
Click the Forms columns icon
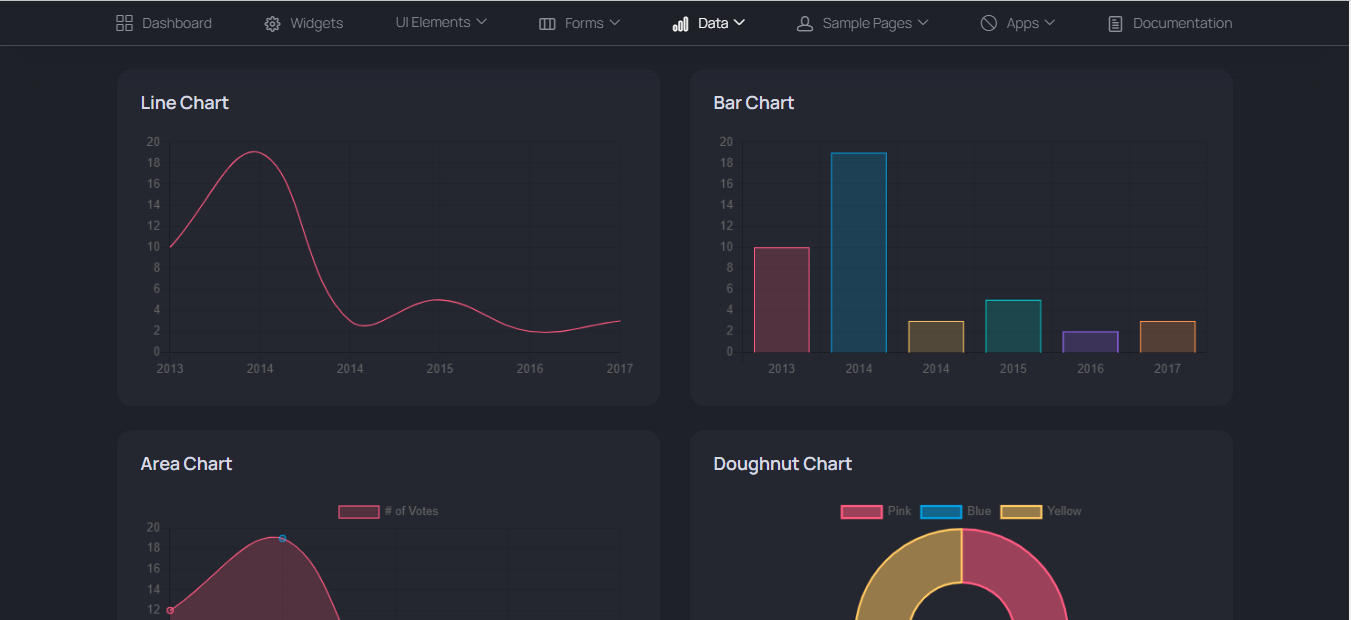[x=547, y=23]
